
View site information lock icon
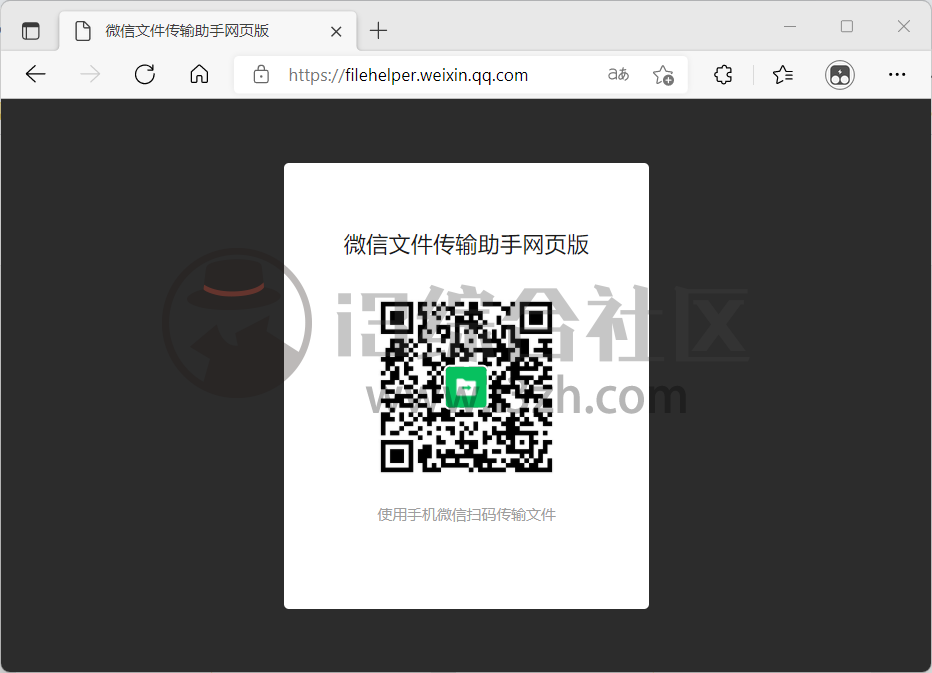(x=261, y=74)
